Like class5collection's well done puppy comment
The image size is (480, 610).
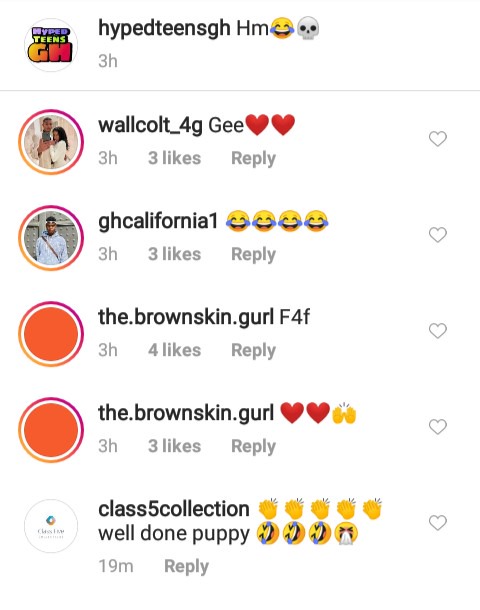(438, 523)
